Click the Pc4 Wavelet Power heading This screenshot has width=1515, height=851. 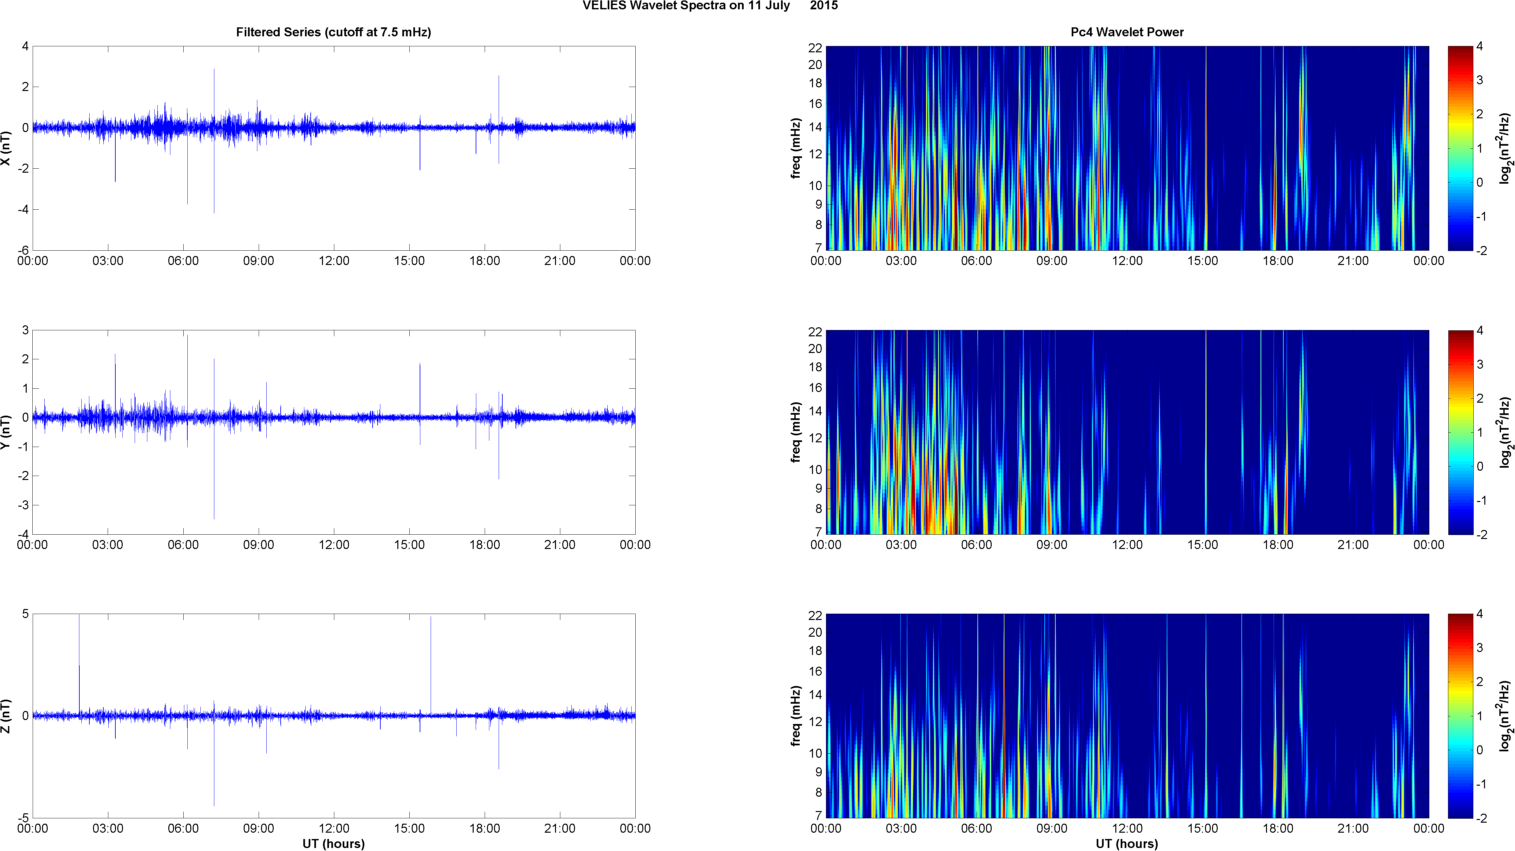pyautogui.click(x=1126, y=32)
